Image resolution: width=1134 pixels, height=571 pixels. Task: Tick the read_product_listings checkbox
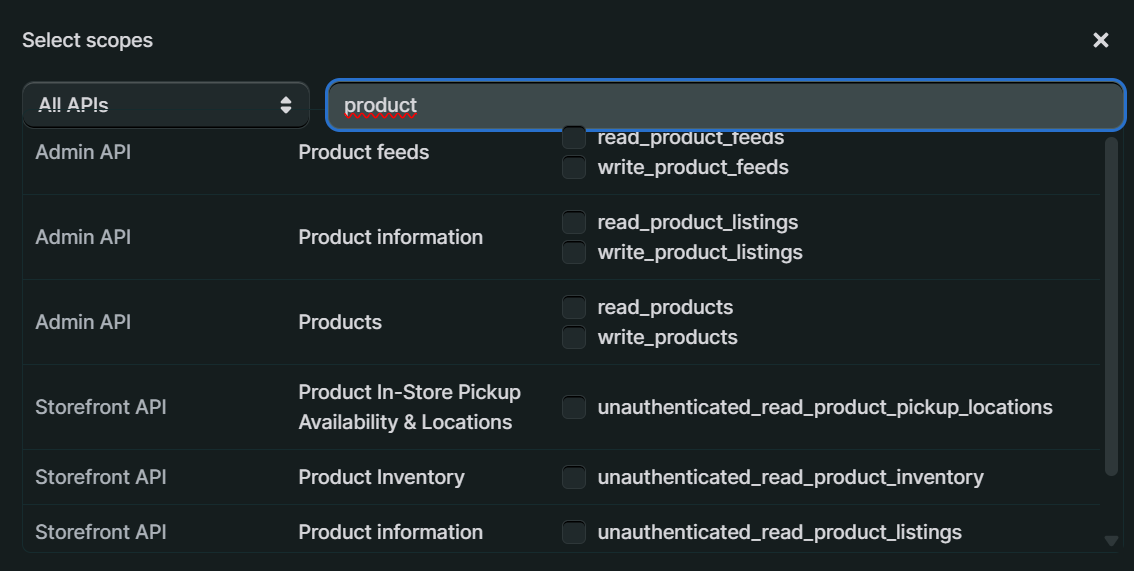574,222
